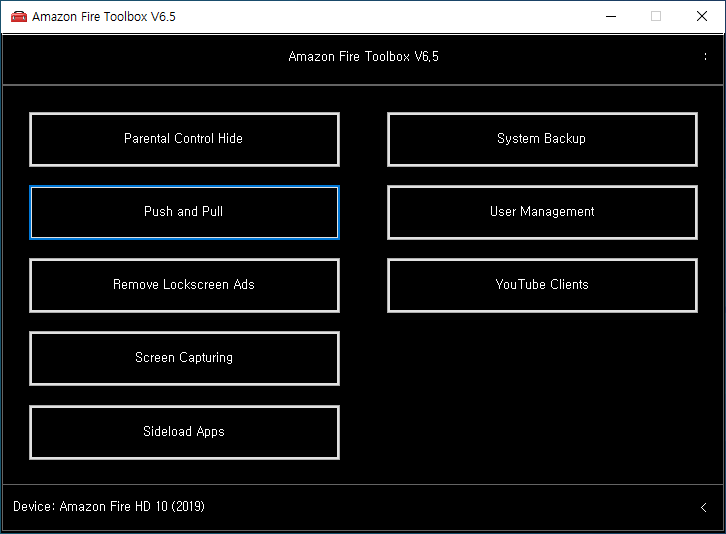Close the Amazon Fire Toolbox window
The image size is (726, 534).
pyautogui.click(x=702, y=16)
